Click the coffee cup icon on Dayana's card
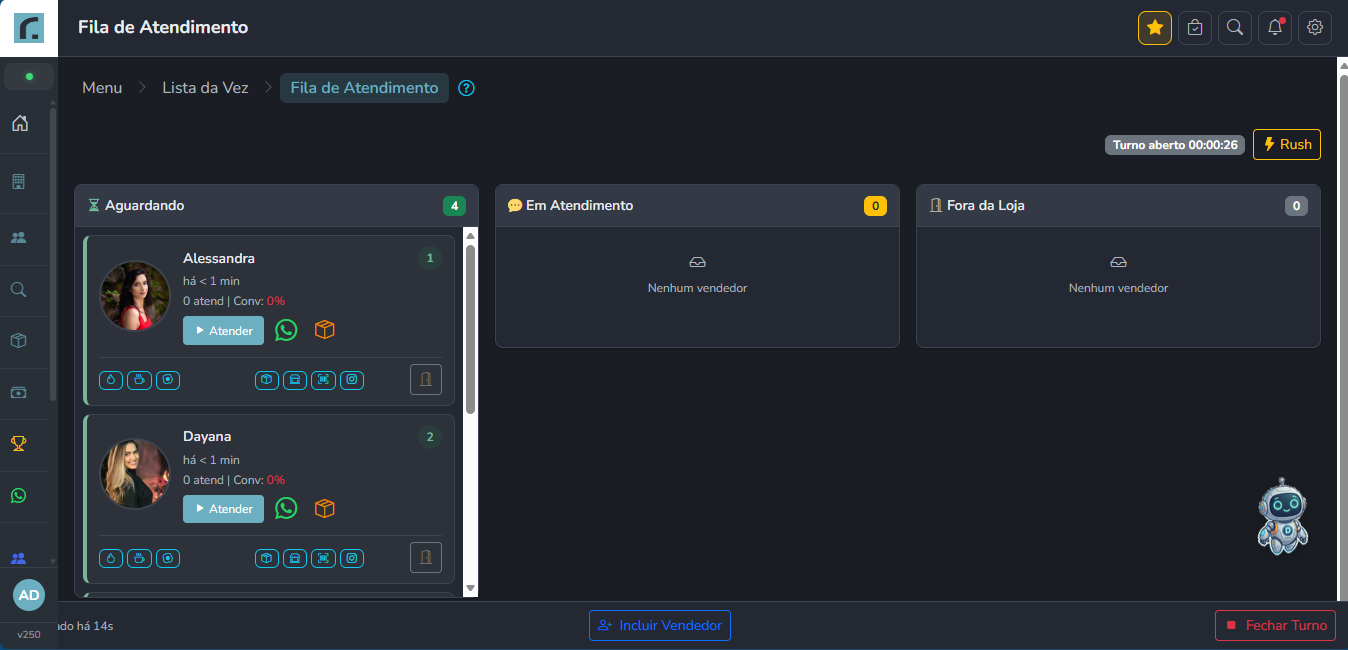 (139, 558)
